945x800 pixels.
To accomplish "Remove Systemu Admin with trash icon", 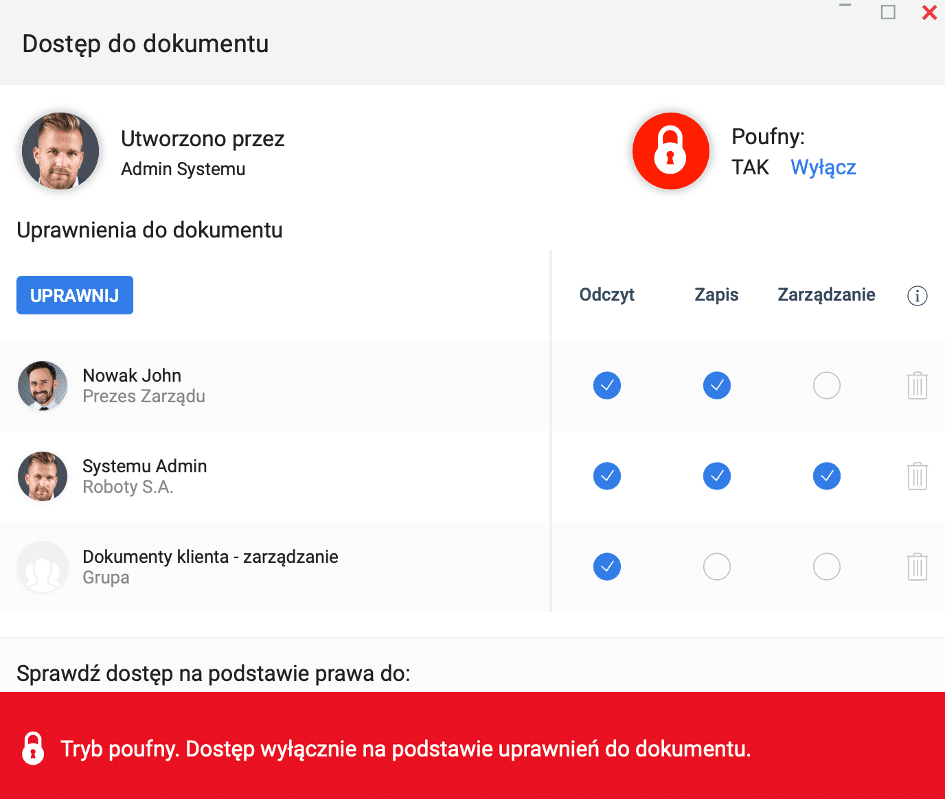I will 917,476.
